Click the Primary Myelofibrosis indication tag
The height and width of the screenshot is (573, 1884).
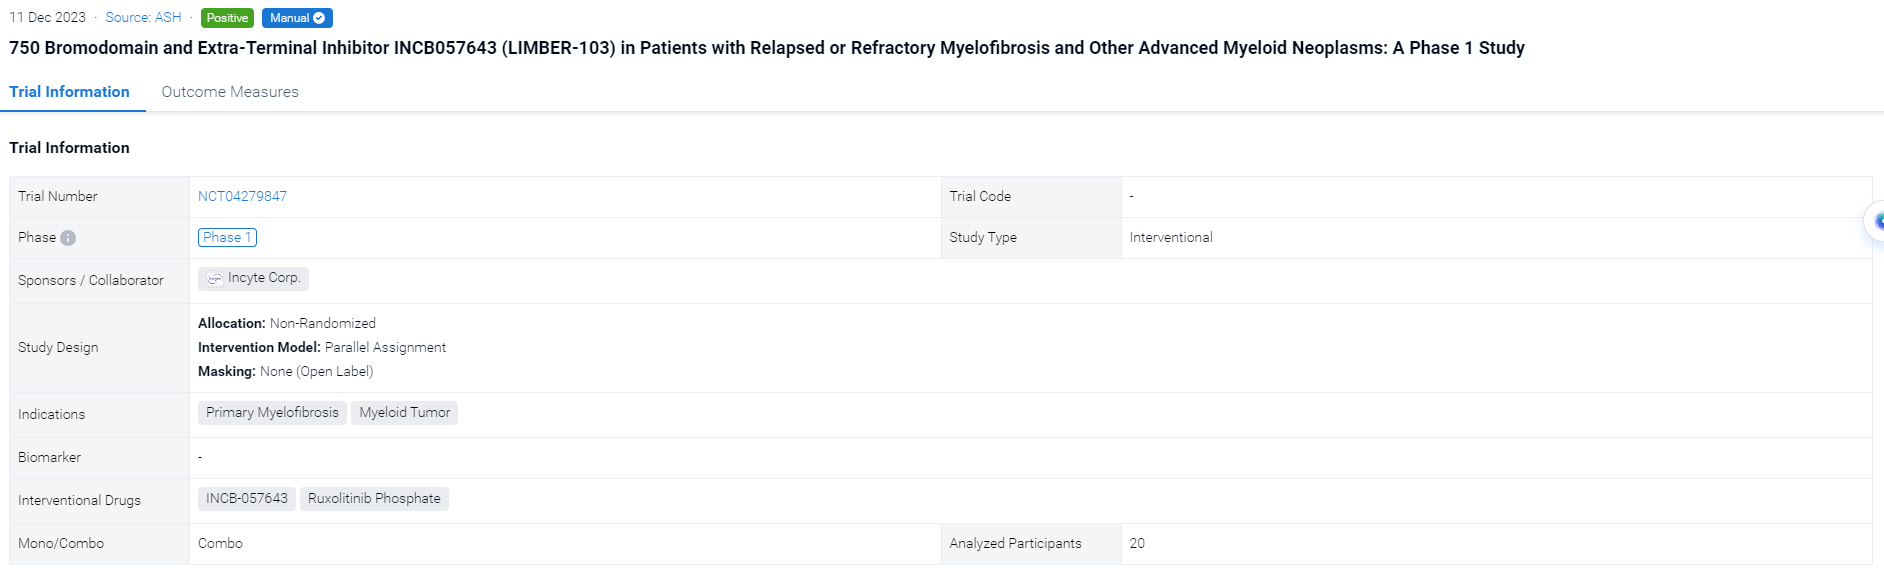click(x=272, y=412)
